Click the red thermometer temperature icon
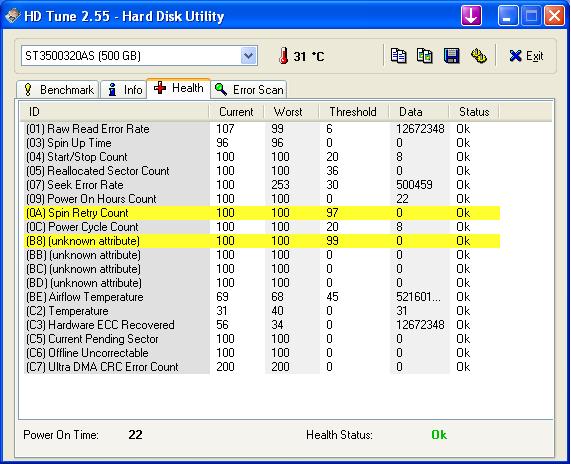This screenshot has width=571, height=464. 284,56
